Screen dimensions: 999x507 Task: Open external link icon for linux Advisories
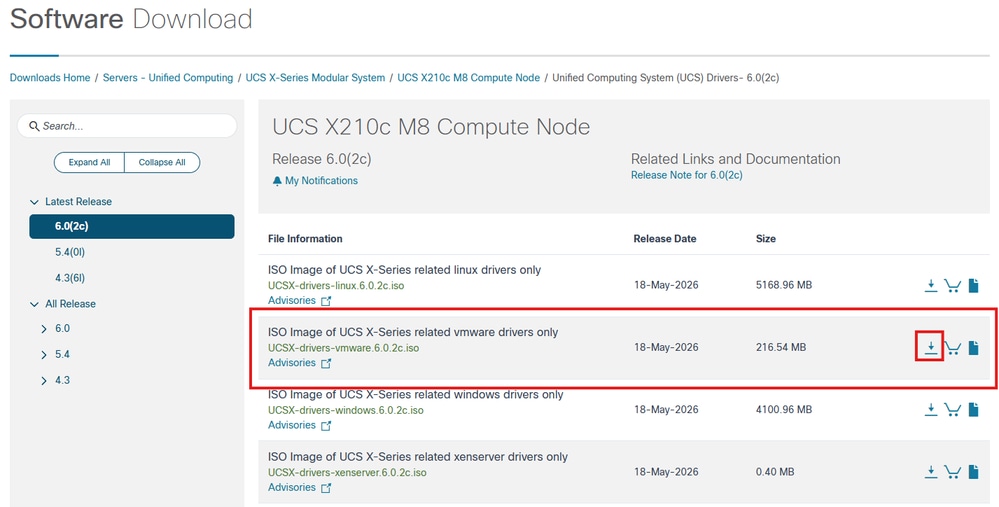(x=326, y=301)
